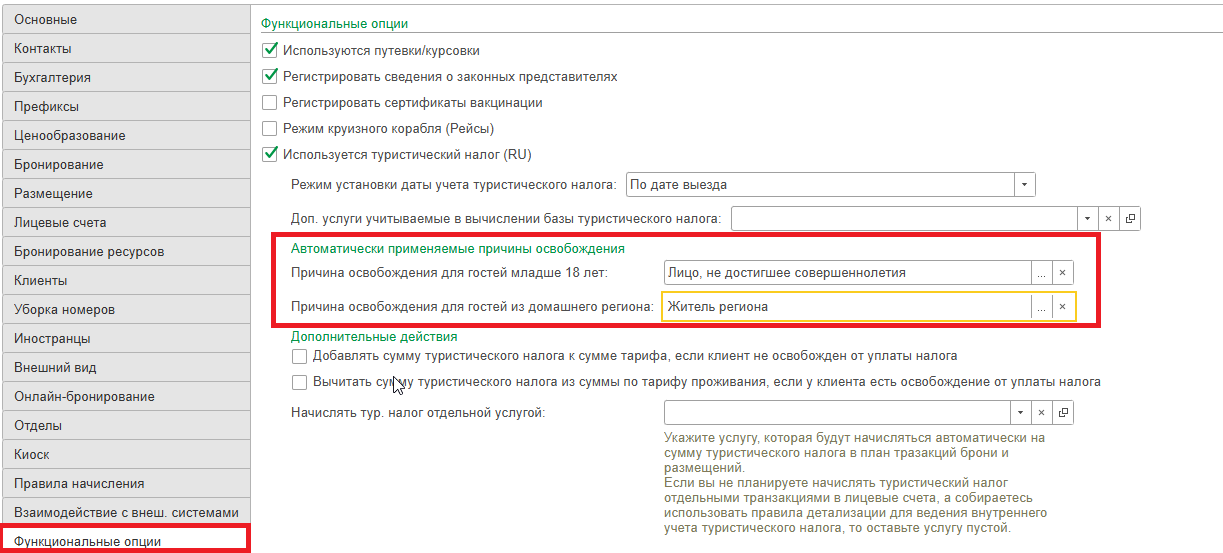Expand the tax accounting date mode dropdown
1223x553 pixels.
coord(1025,185)
